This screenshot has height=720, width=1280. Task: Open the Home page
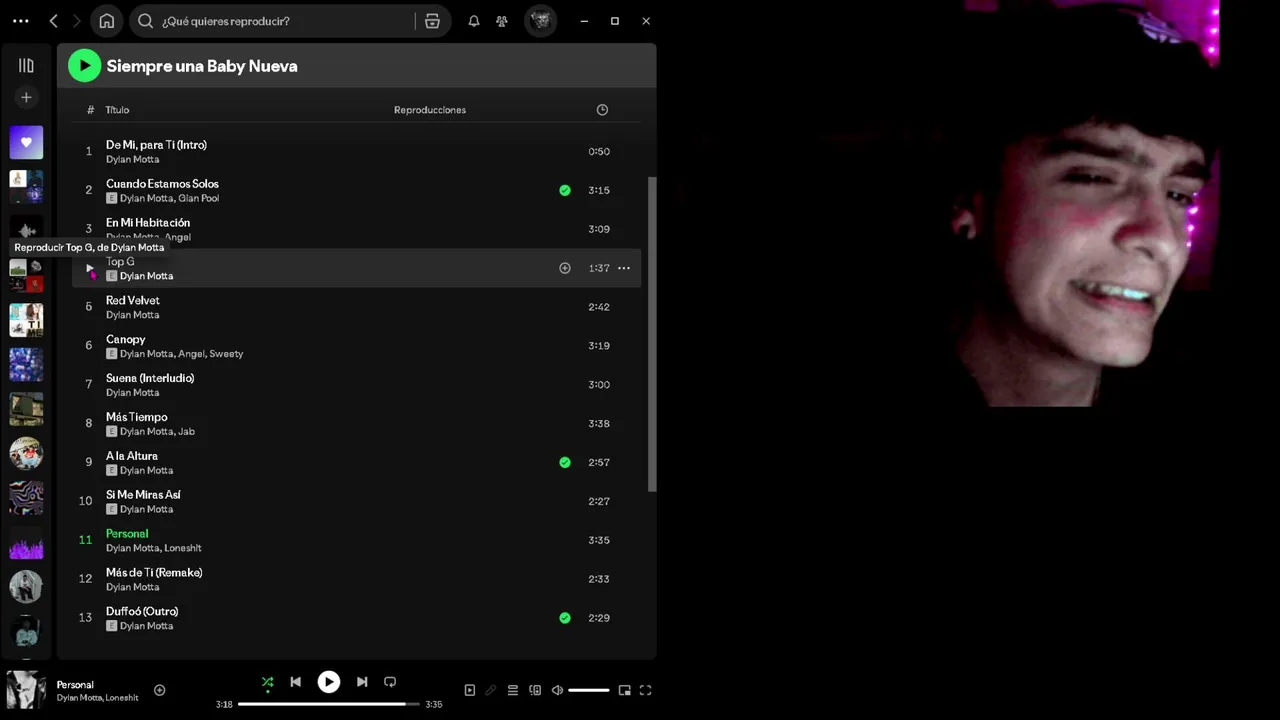107,21
